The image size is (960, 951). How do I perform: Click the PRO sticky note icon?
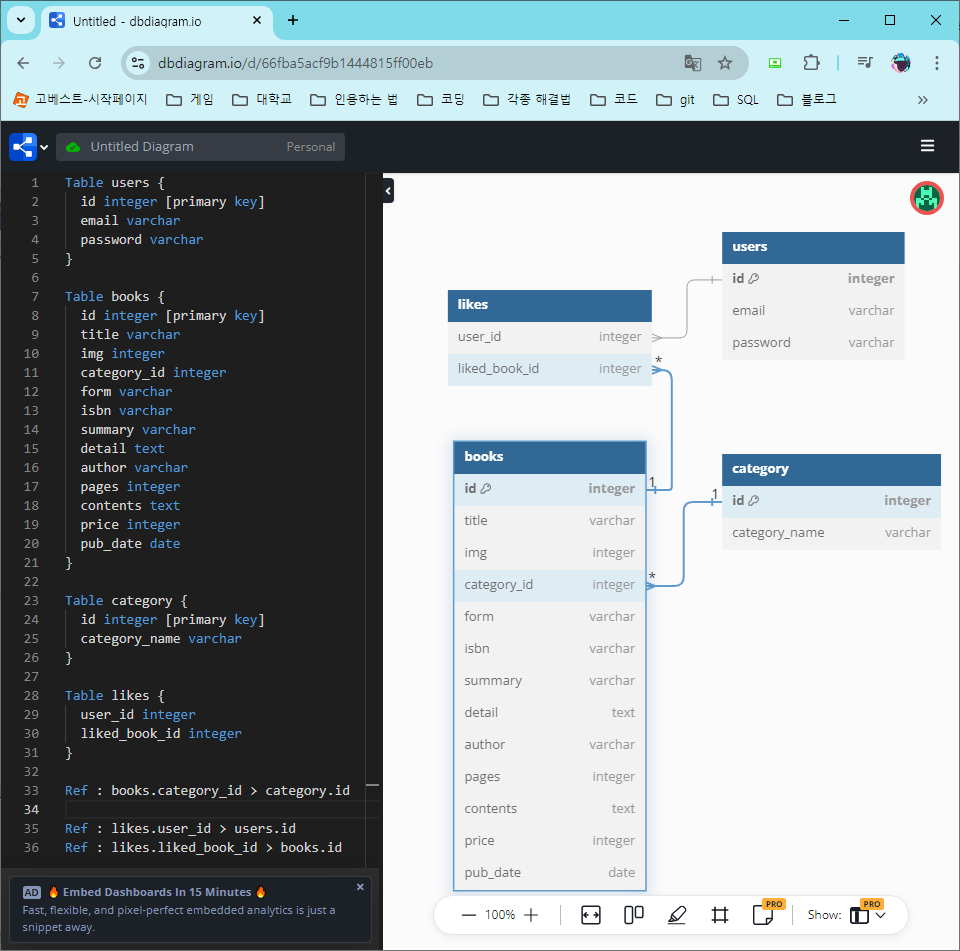click(763, 915)
